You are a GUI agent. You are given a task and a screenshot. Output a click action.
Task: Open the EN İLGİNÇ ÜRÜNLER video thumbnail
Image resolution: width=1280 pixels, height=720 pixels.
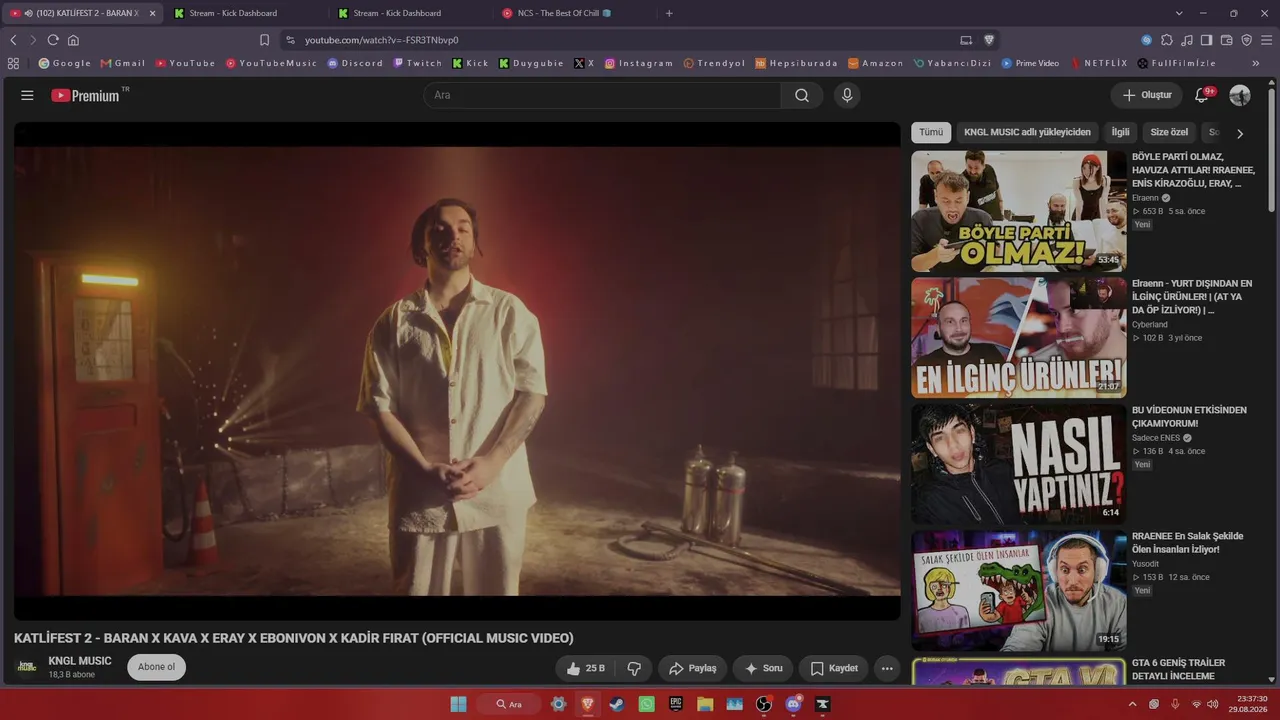click(1018, 338)
